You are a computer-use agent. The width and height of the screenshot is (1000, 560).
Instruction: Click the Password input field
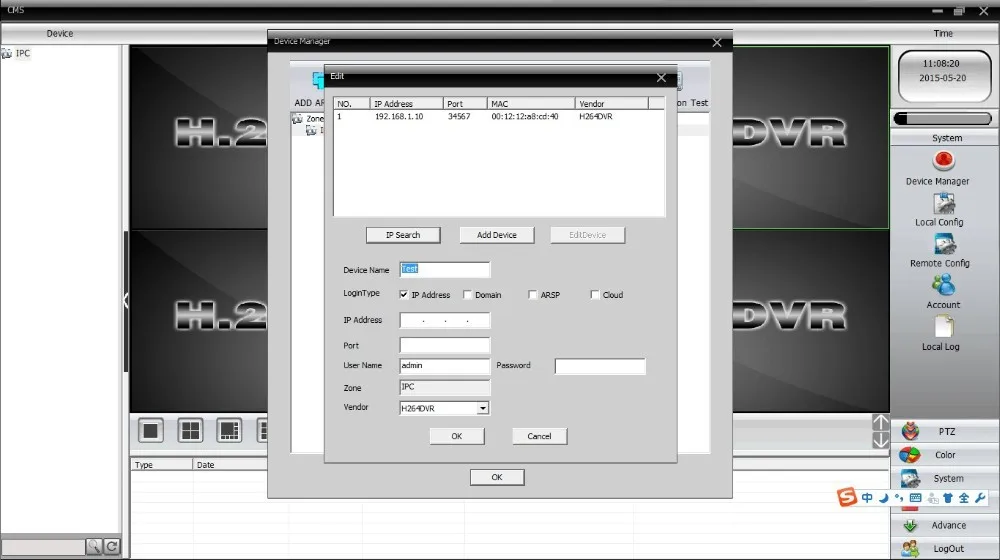point(600,366)
